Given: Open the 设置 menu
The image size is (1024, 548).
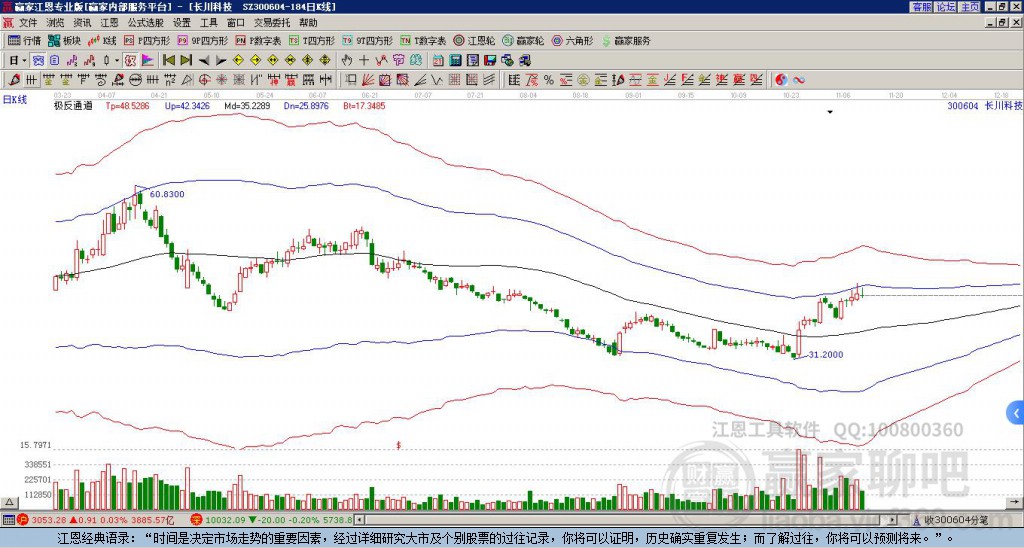Looking at the screenshot, I should tap(182, 23).
